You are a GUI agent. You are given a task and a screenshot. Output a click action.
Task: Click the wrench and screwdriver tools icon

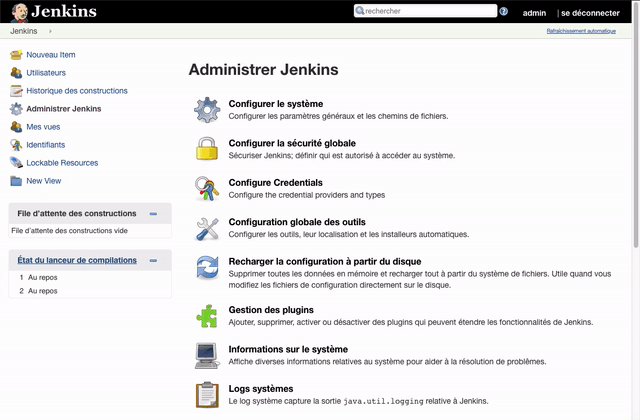[207, 228]
